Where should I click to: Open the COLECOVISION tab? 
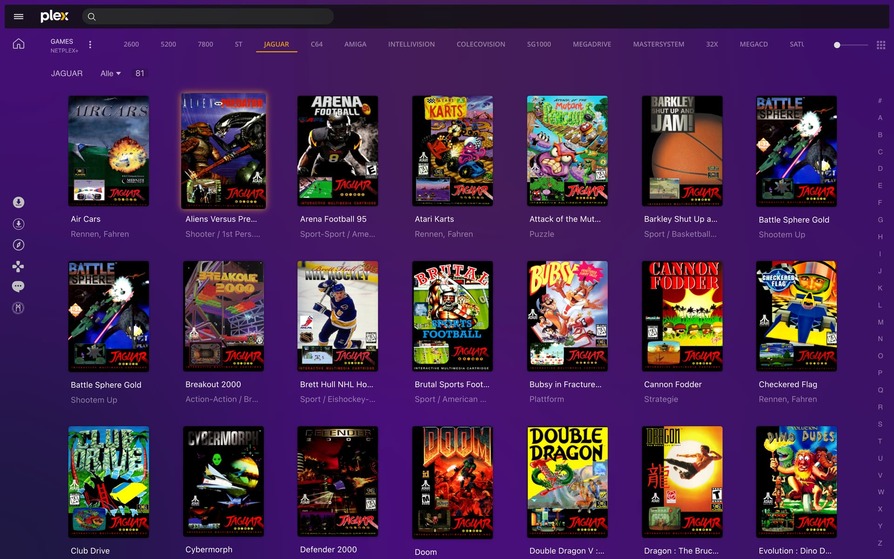click(481, 44)
